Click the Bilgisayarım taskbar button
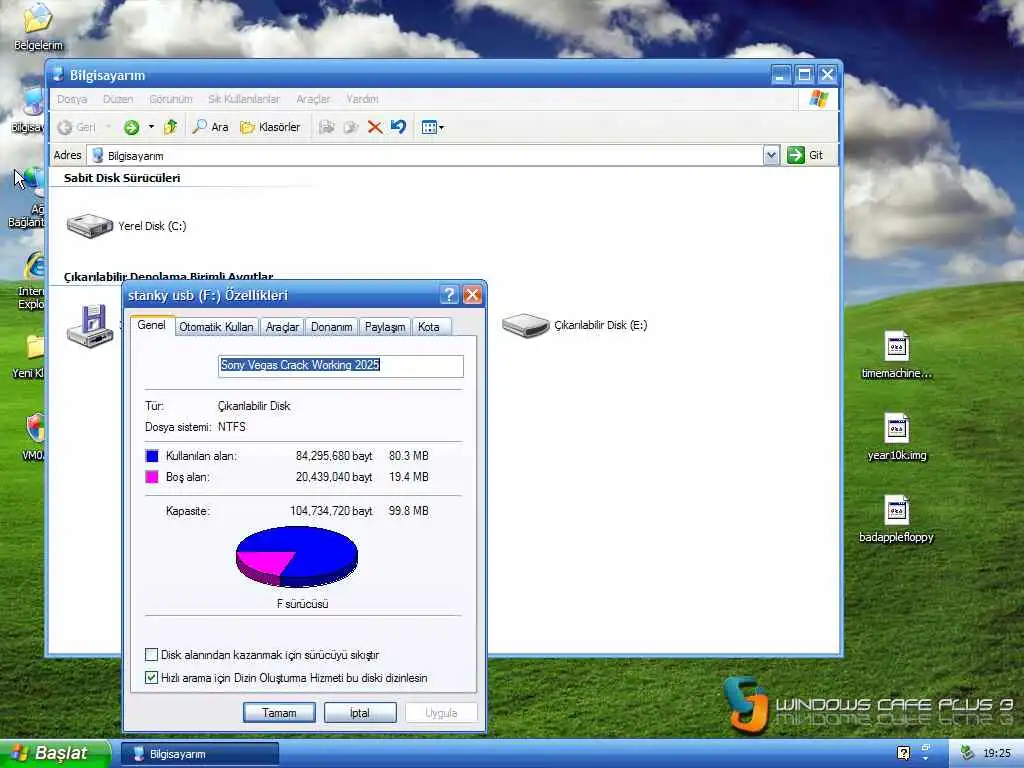 pos(200,754)
